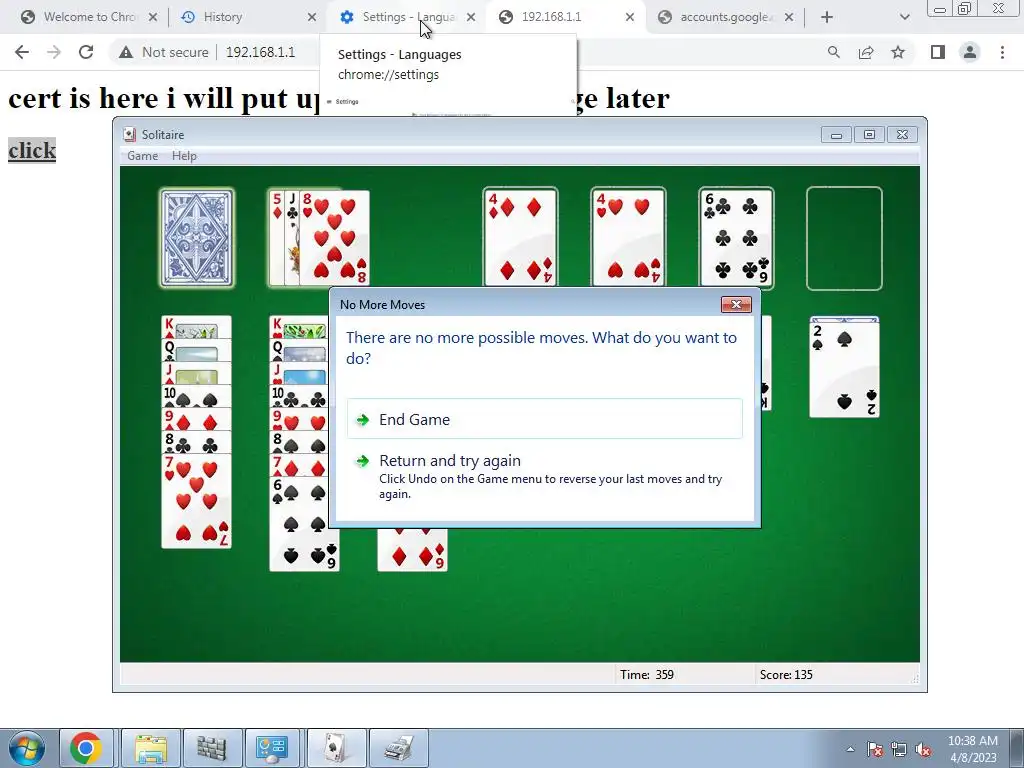Close the No More Moves dialog
Image resolution: width=1024 pixels, height=768 pixels.
736,304
